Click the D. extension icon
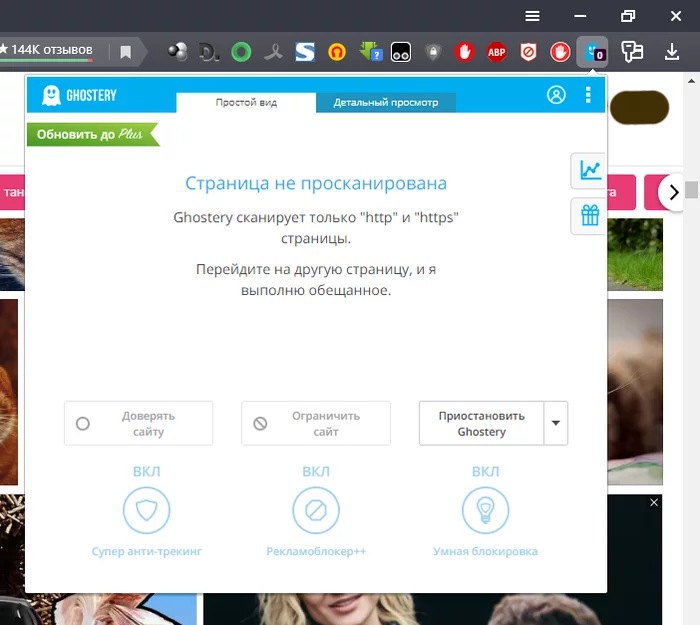 [x=209, y=52]
